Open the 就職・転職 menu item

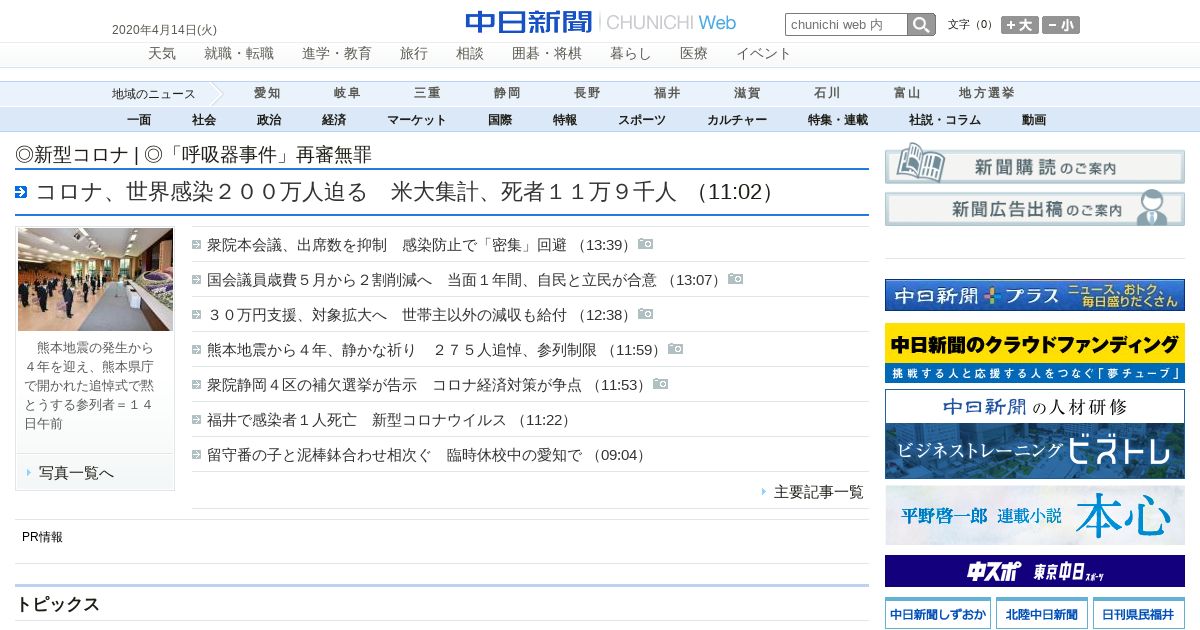tap(239, 54)
